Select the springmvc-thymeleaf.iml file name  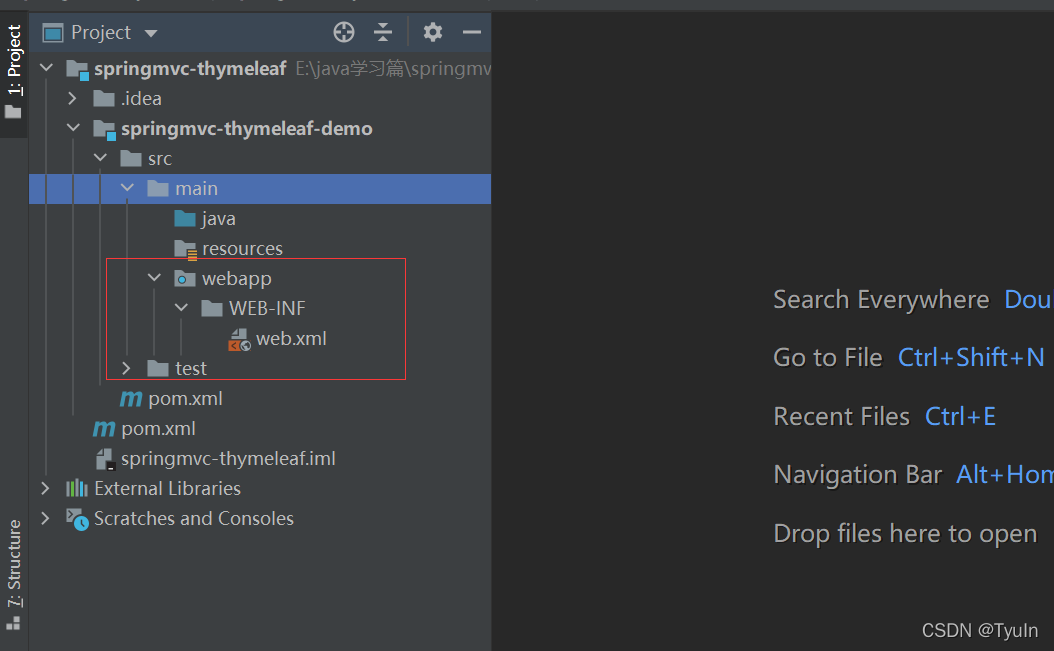(x=228, y=459)
